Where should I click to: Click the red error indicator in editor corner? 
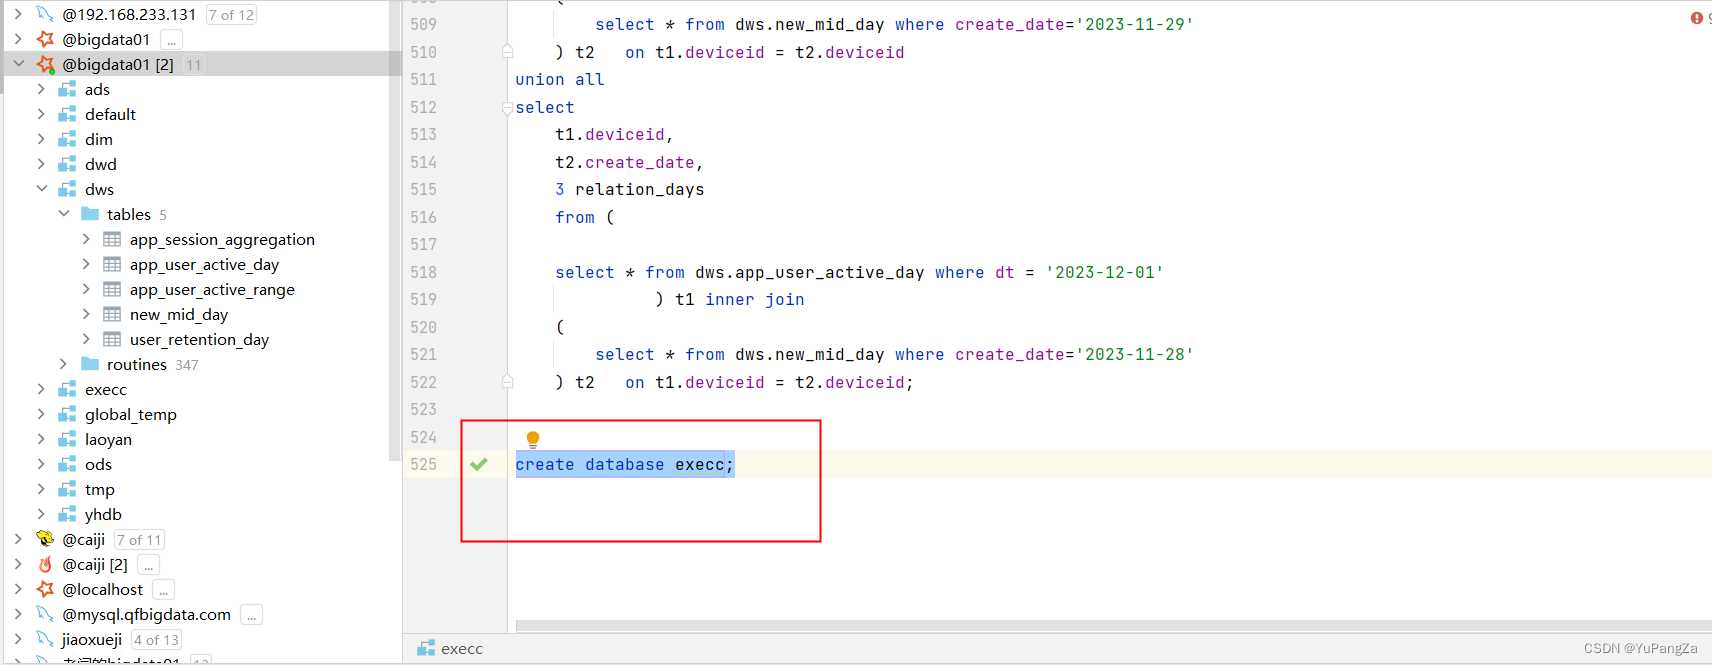(1697, 18)
